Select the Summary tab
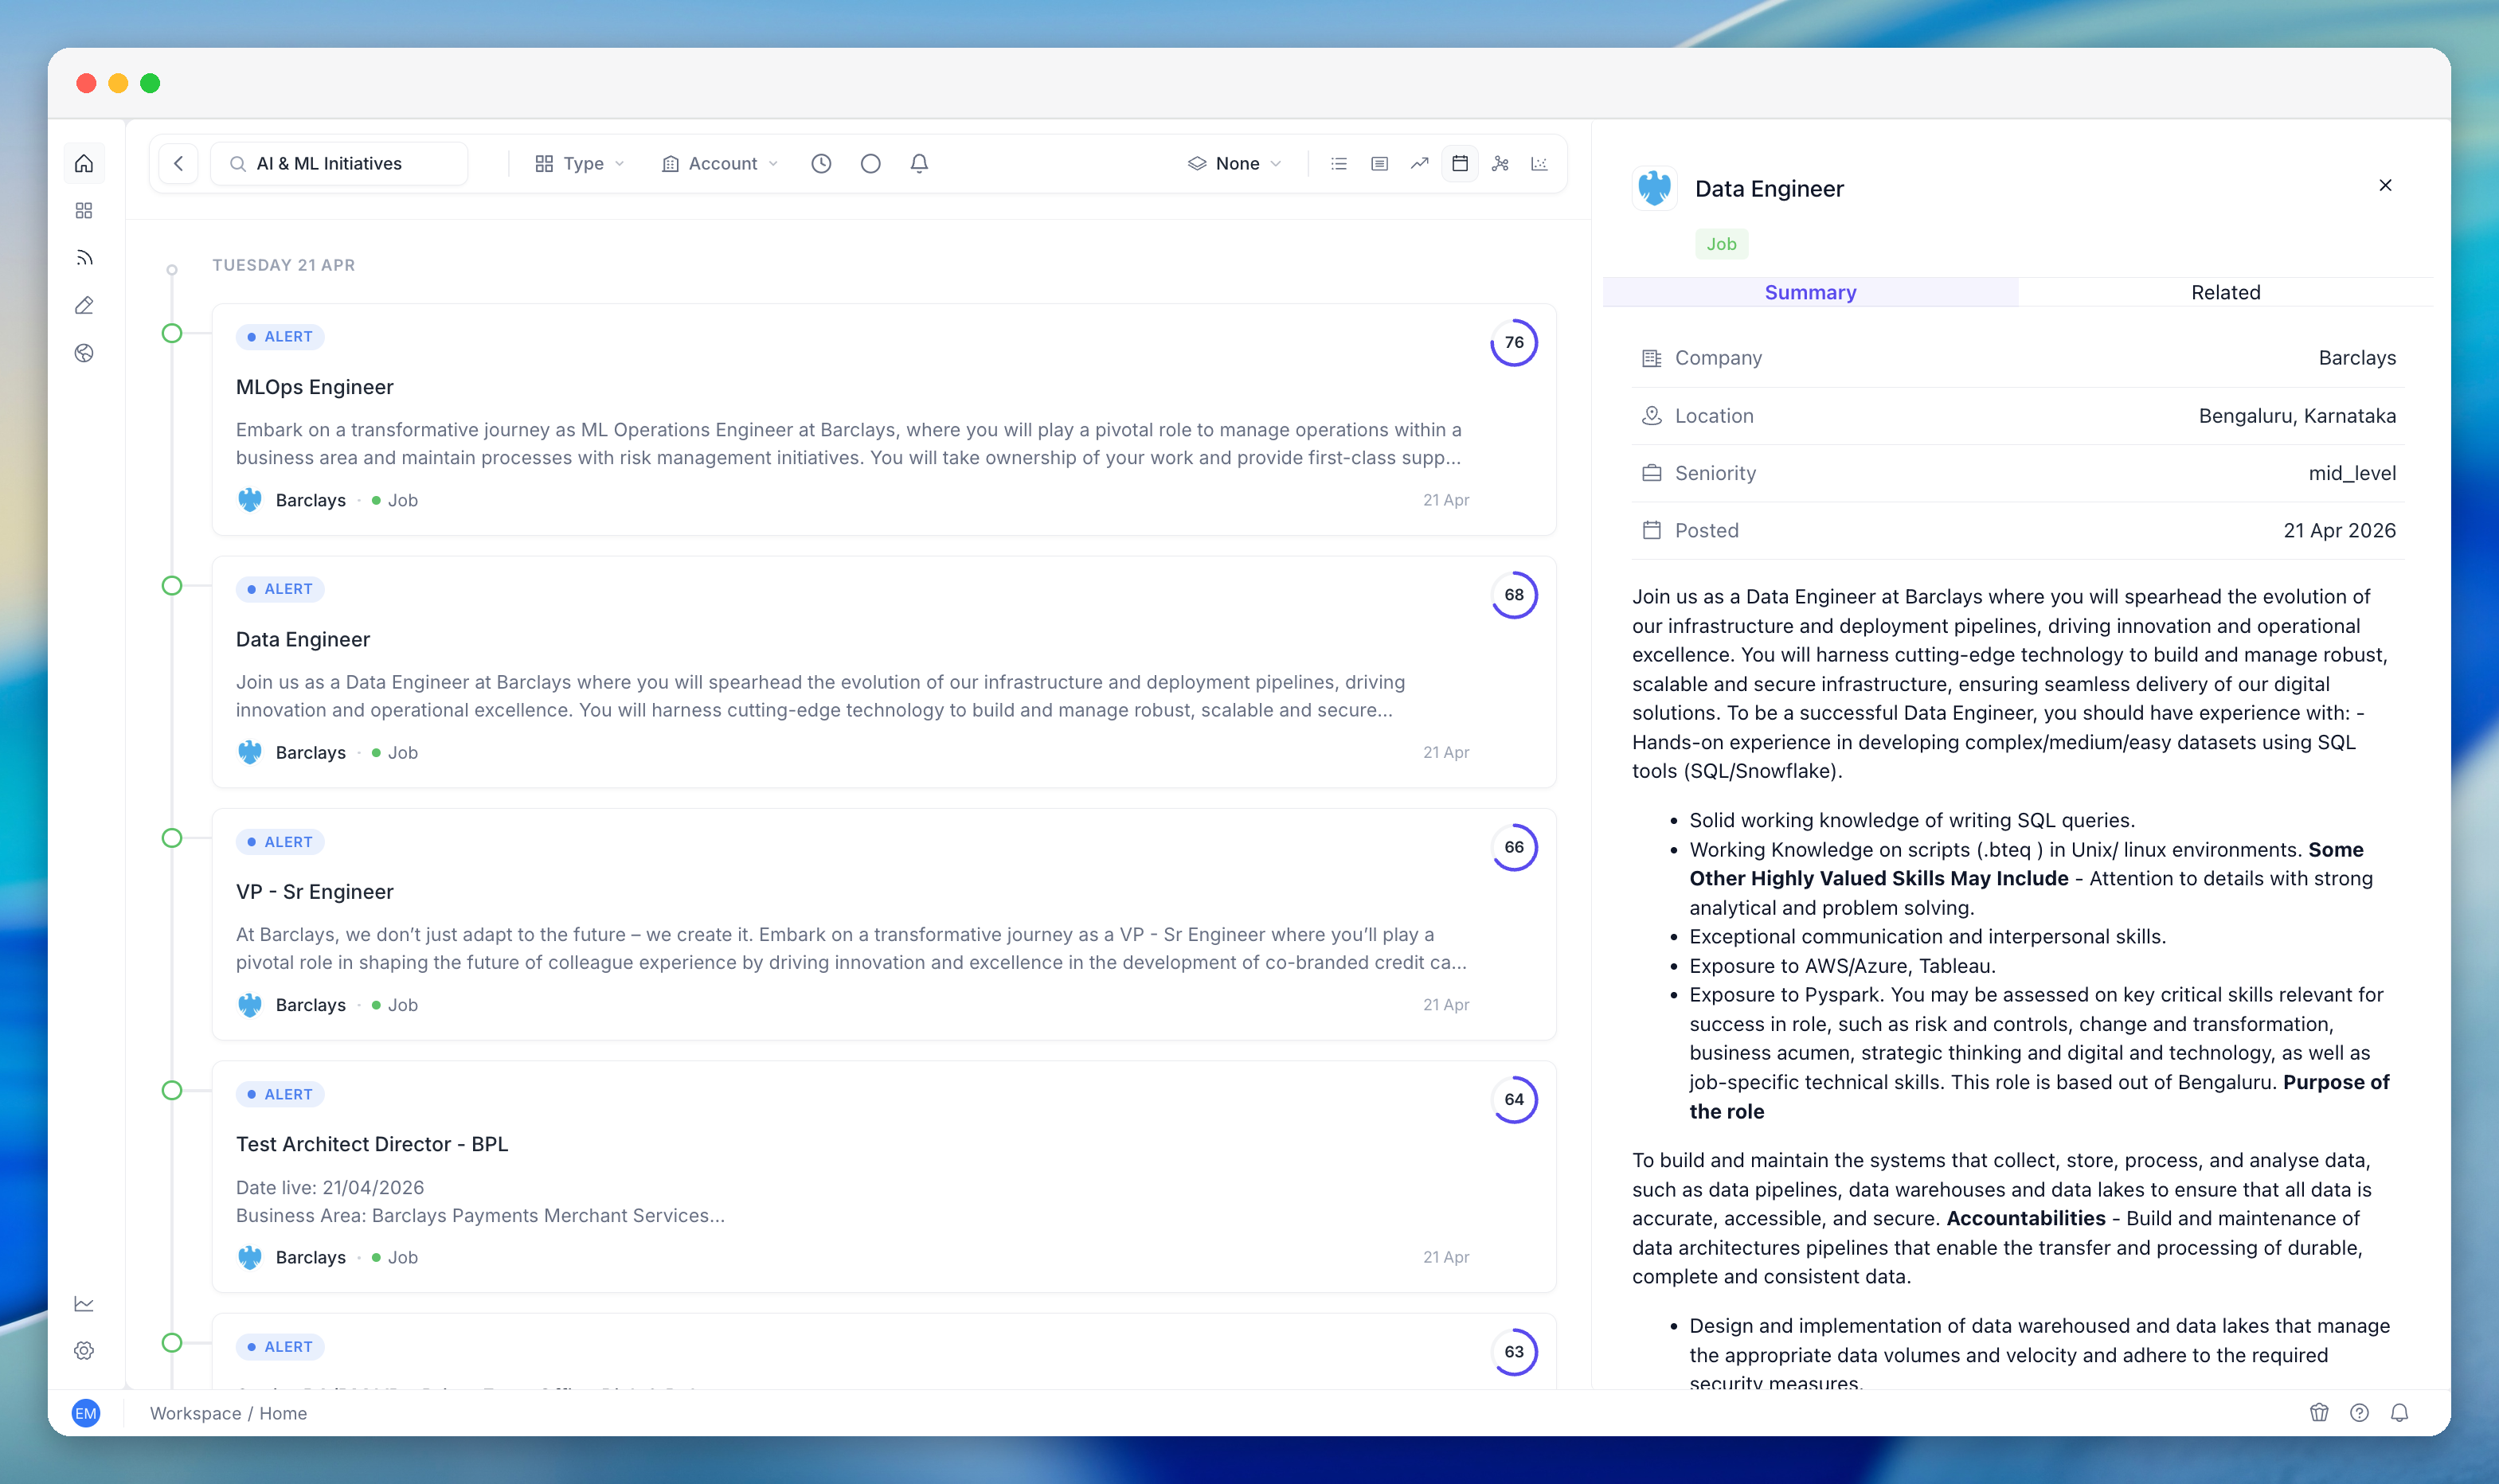Image resolution: width=2499 pixels, height=1484 pixels. click(x=1811, y=292)
